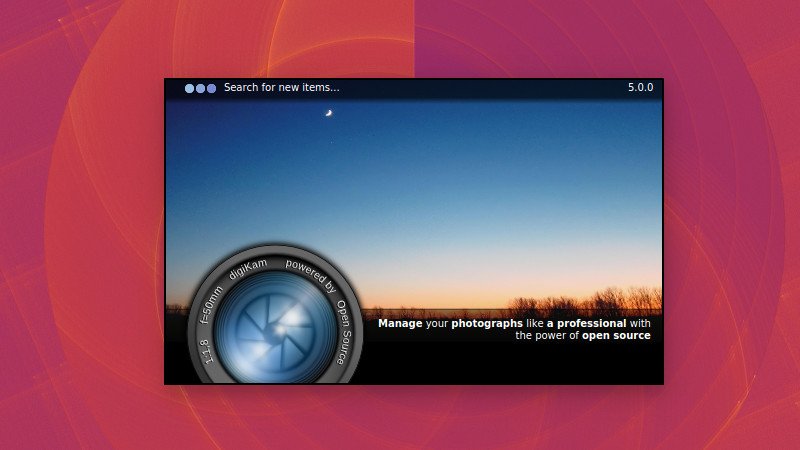800x450 pixels.
Task: Click the 5.0.0 version number
Action: 640,87
